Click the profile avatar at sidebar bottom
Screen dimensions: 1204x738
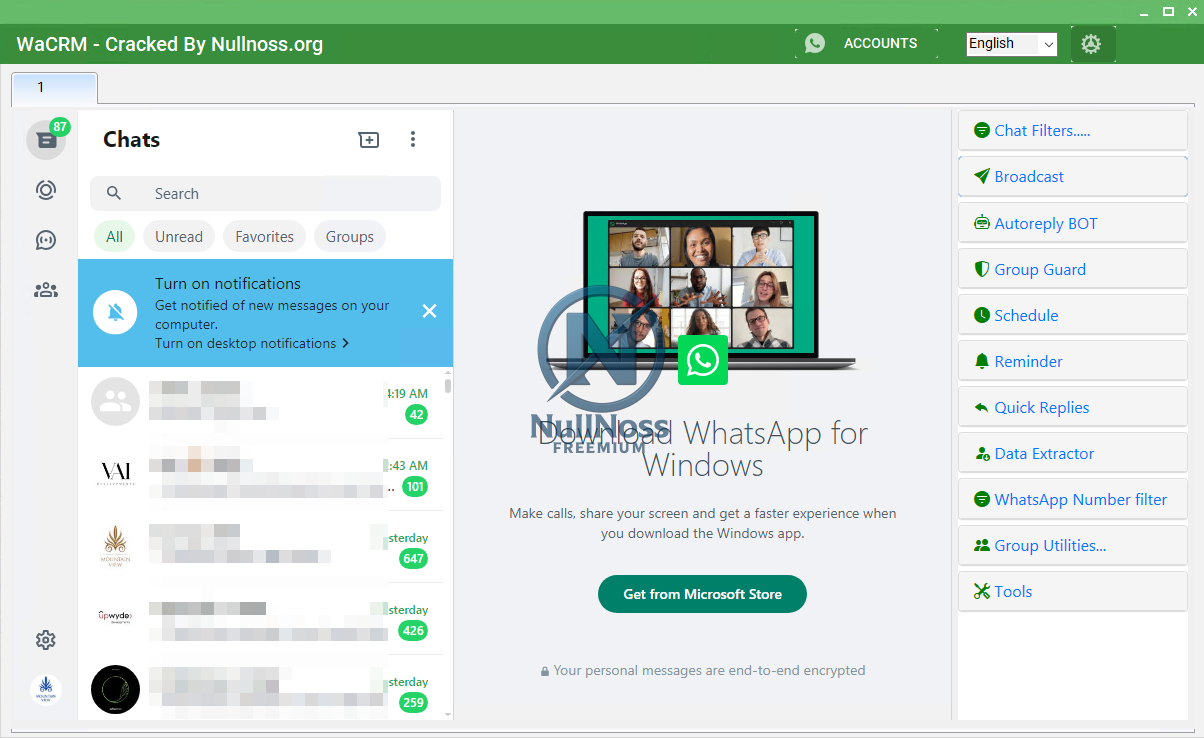(46, 690)
